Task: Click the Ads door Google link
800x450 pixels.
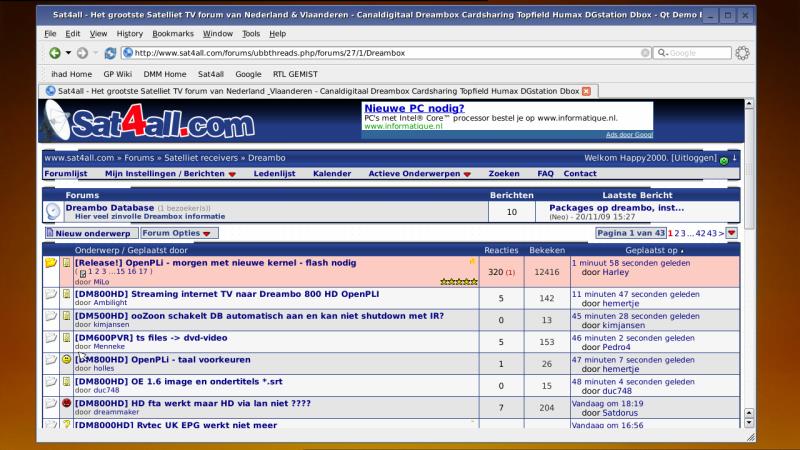Action: pyautogui.click(x=629, y=135)
